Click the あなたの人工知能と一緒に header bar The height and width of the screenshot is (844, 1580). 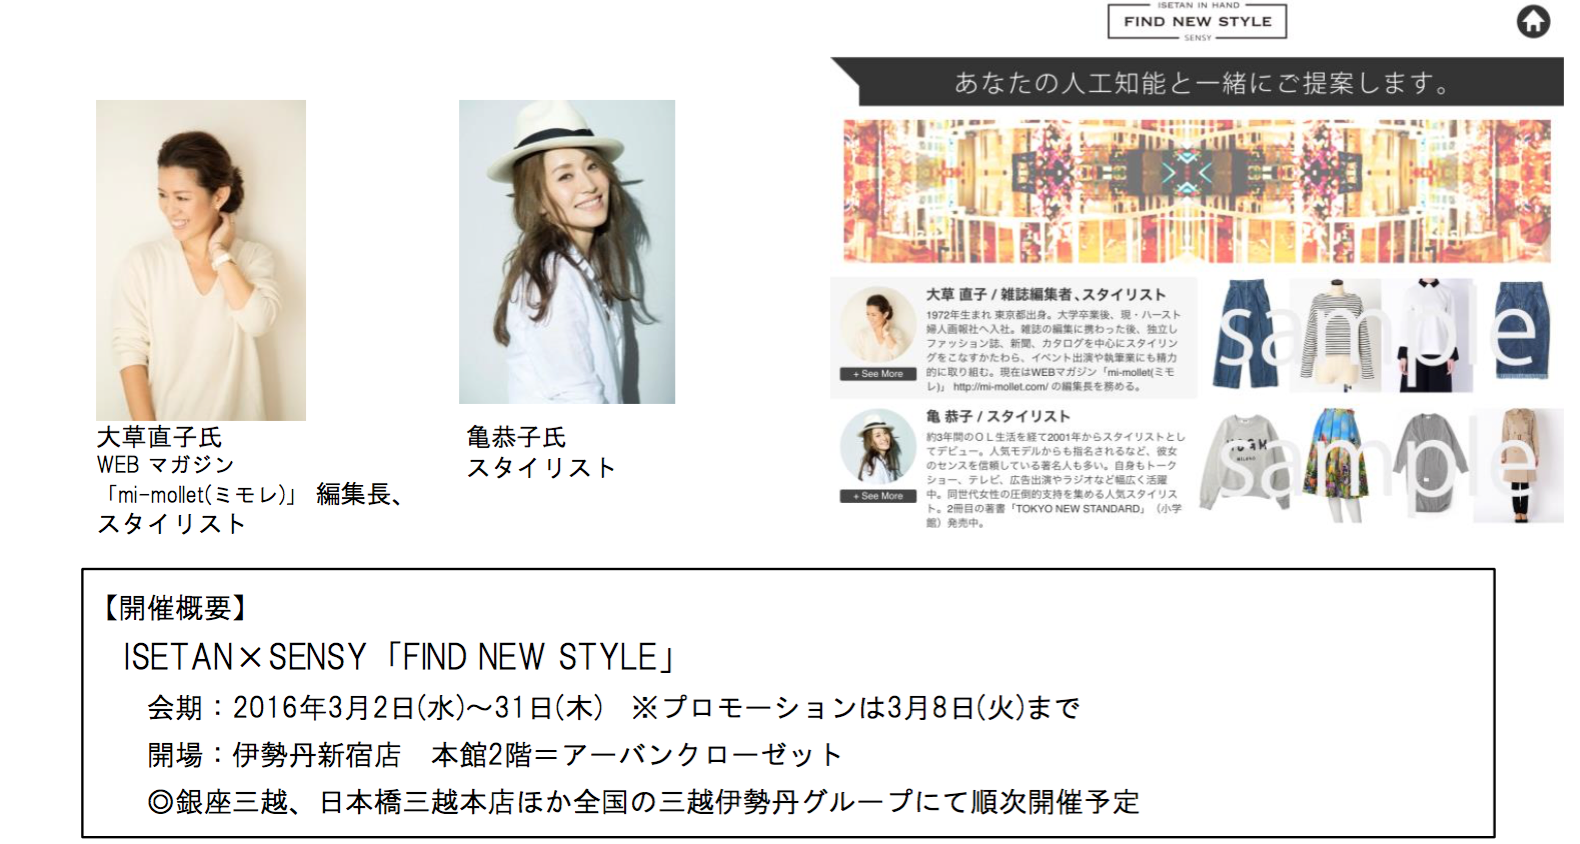pyautogui.click(x=1197, y=82)
